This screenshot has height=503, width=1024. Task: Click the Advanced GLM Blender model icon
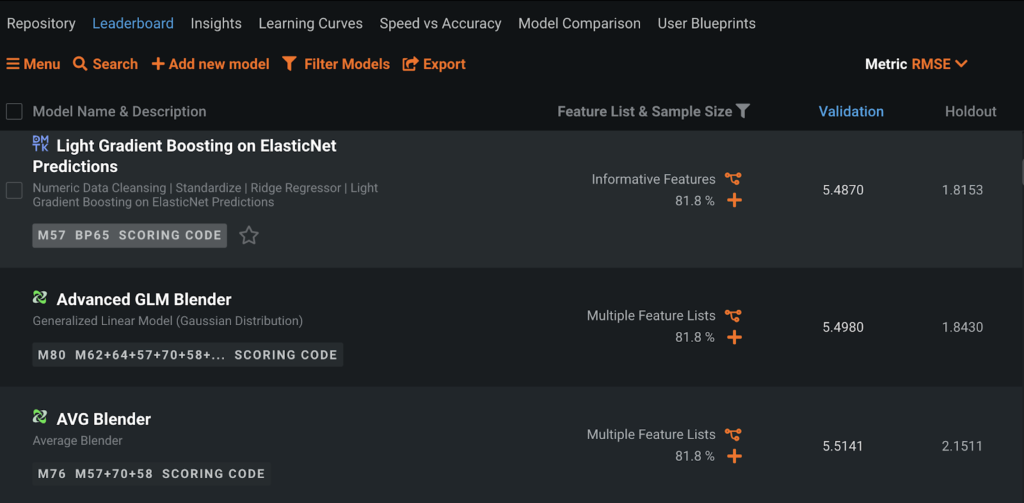[x=40, y=298]
